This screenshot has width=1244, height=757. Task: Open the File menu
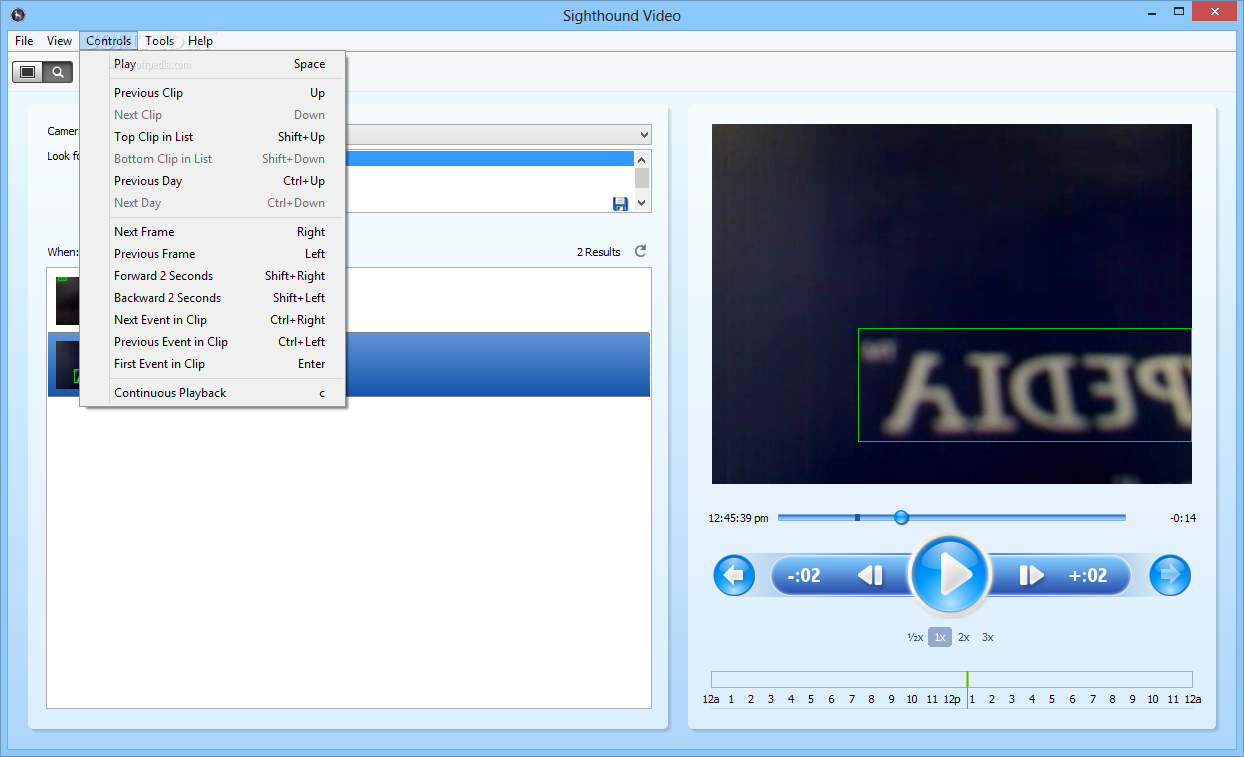[24, 41]
